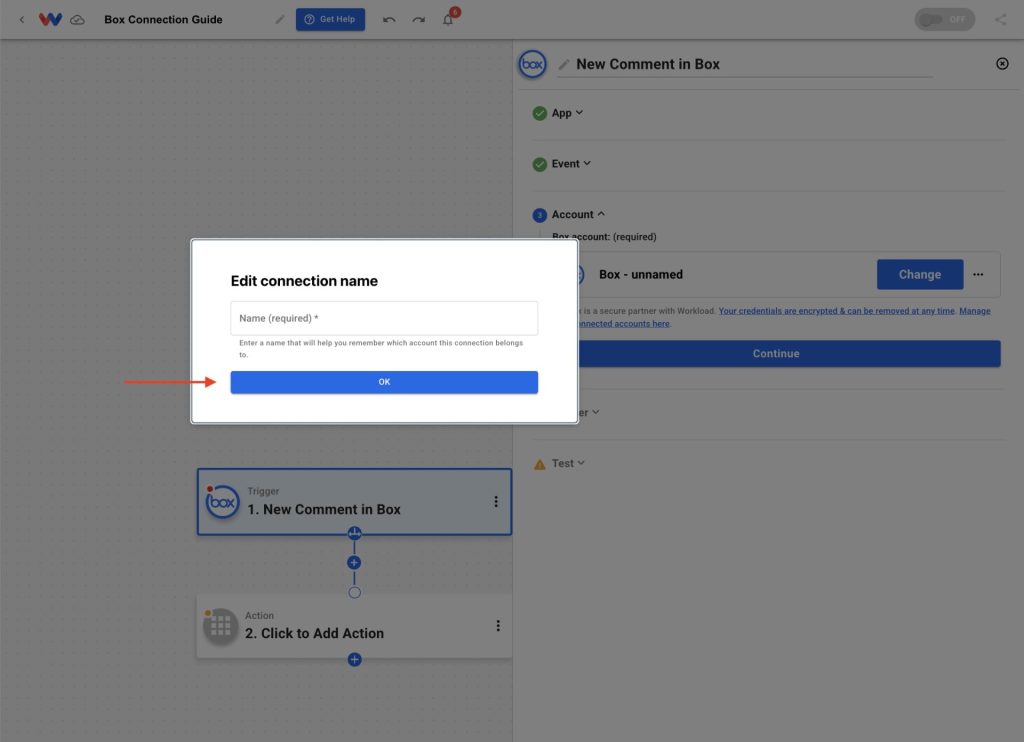
Task: Click the Box Connection Guide title
Action: (x=163, y=20)
